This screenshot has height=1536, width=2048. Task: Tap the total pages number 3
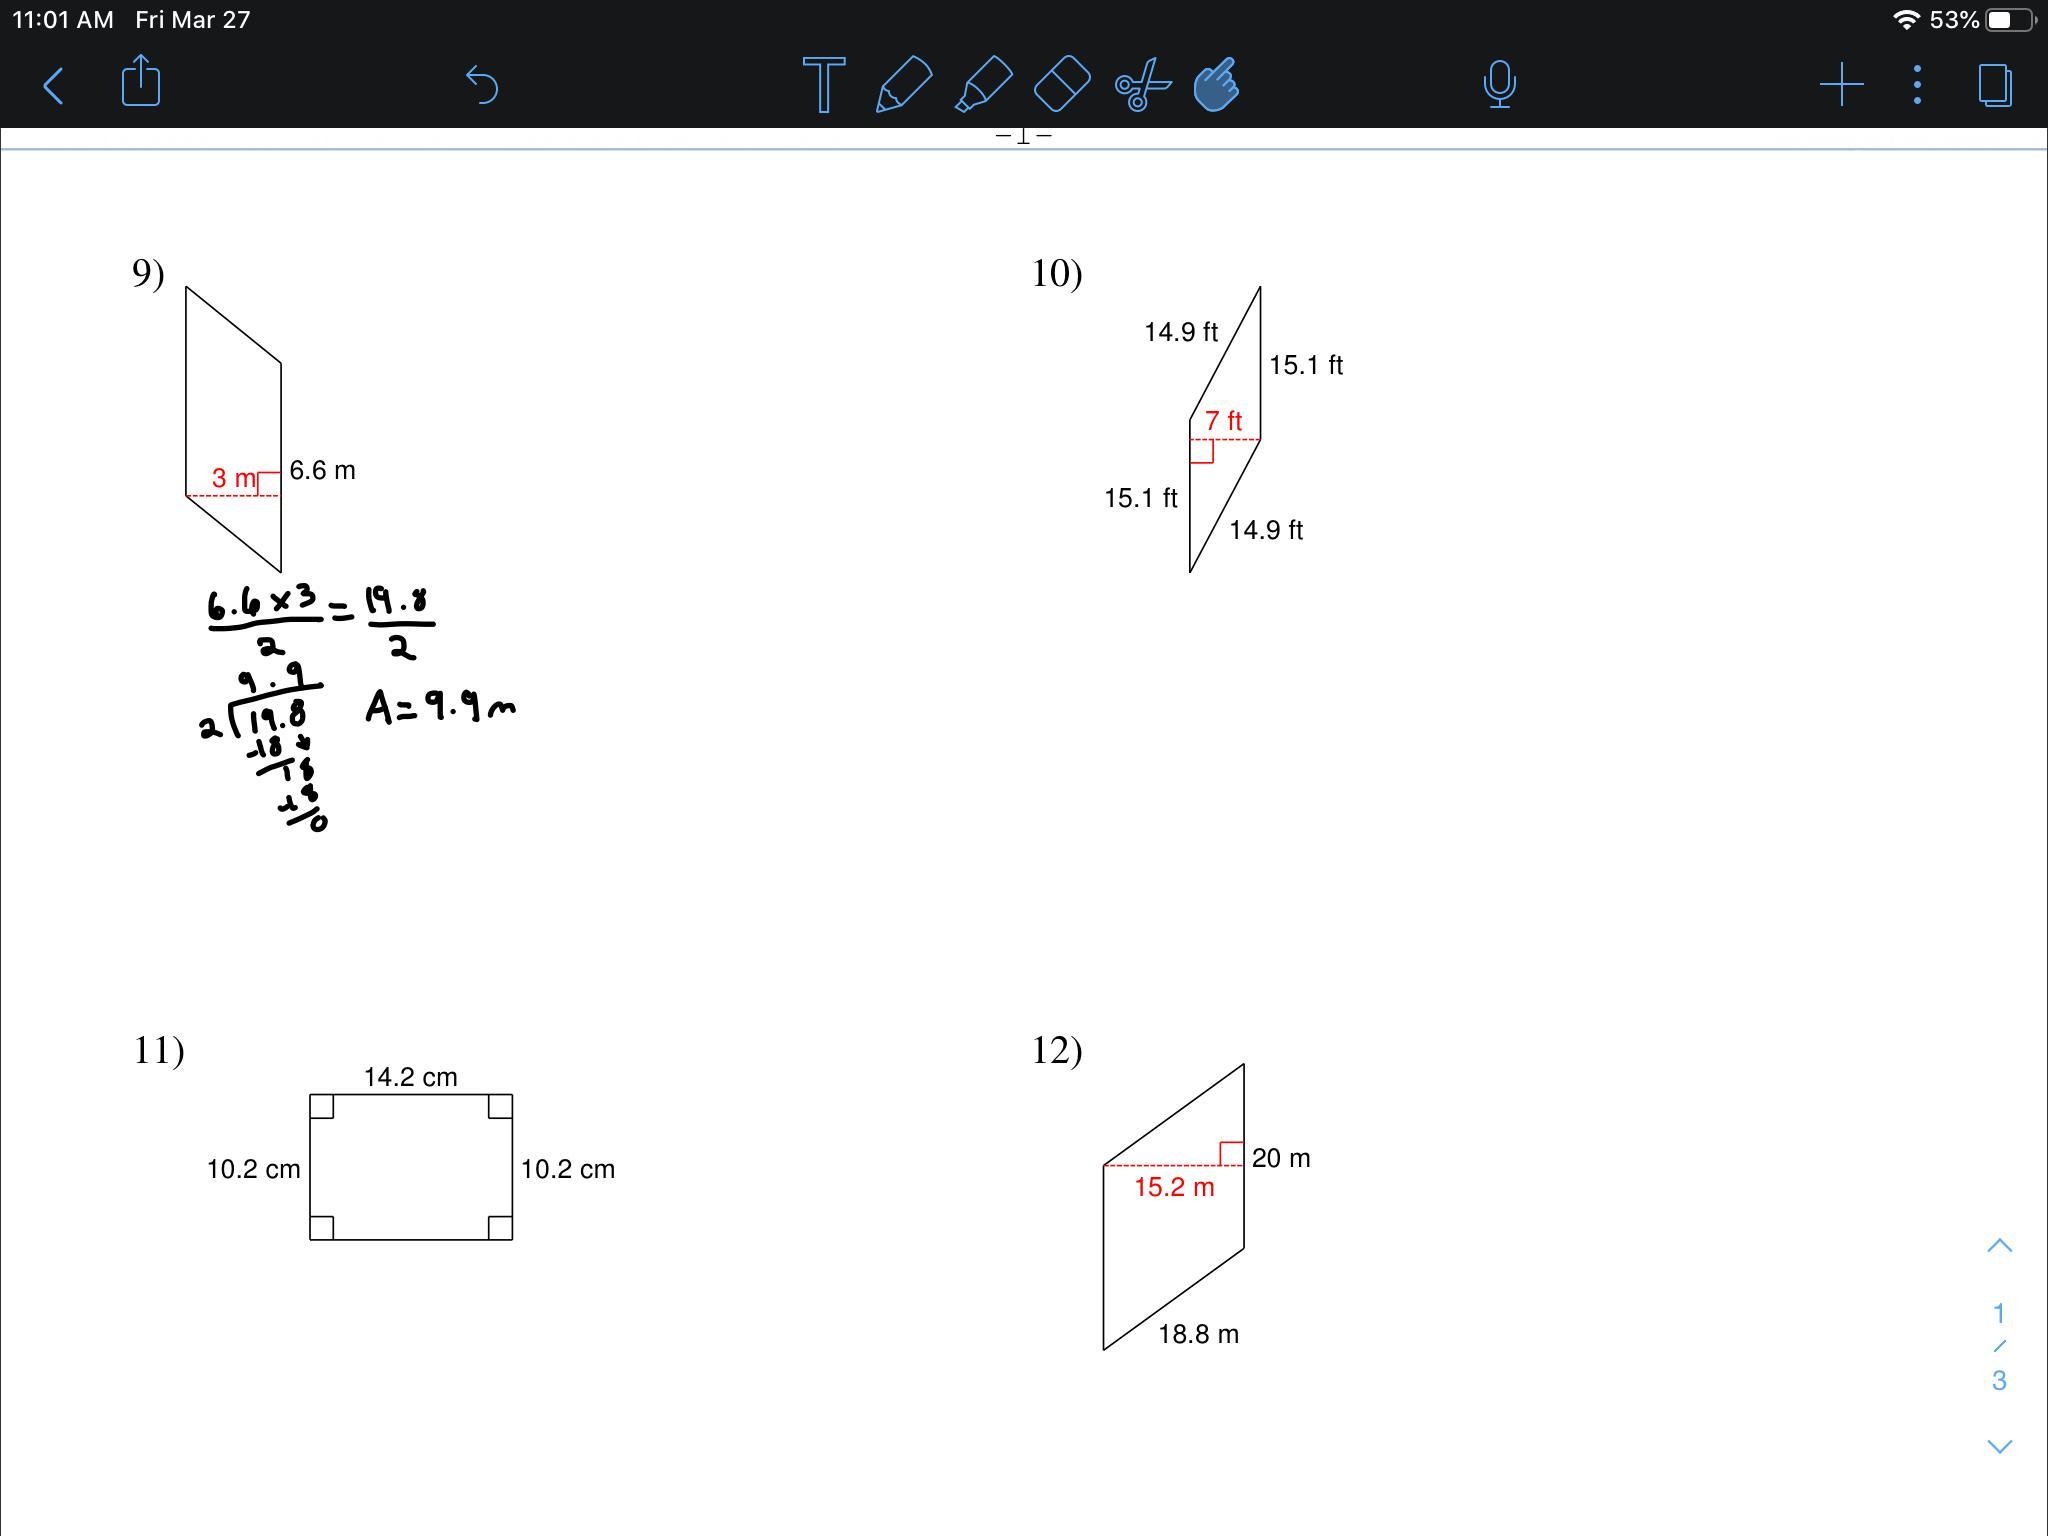(1999, 1381)
